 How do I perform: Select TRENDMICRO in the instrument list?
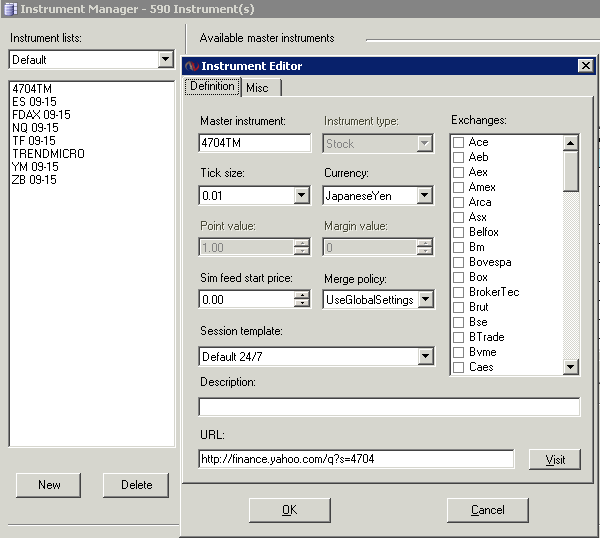pyautogui.click(x=48, y=154)
